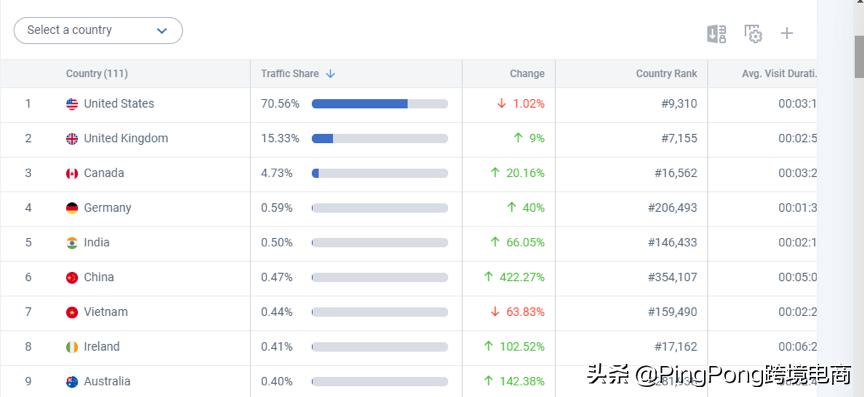Screen dimensions: 864x397
Task: Click the #146,433 country rank
Action: (x=672, y=243)
